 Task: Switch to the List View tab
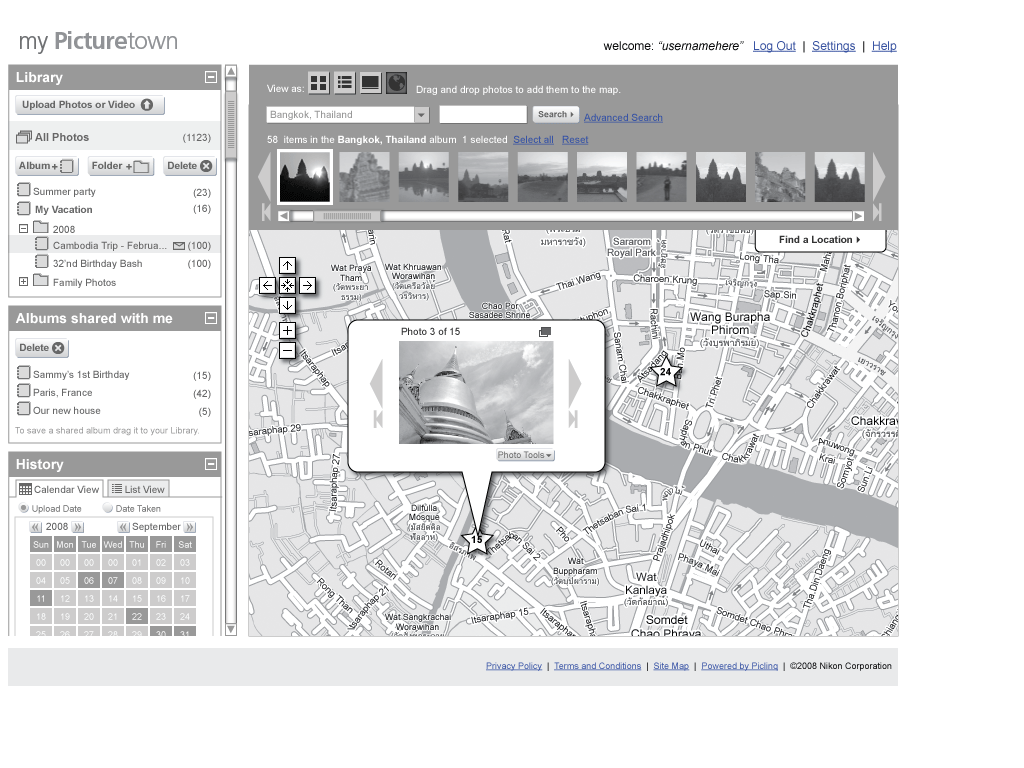pos(138,489)
